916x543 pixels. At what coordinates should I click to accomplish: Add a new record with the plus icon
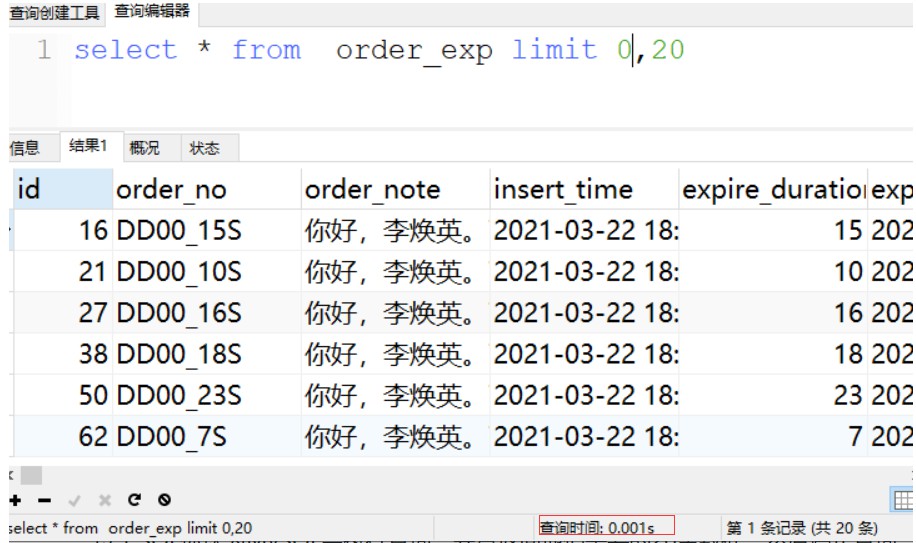tap(15, 500)
